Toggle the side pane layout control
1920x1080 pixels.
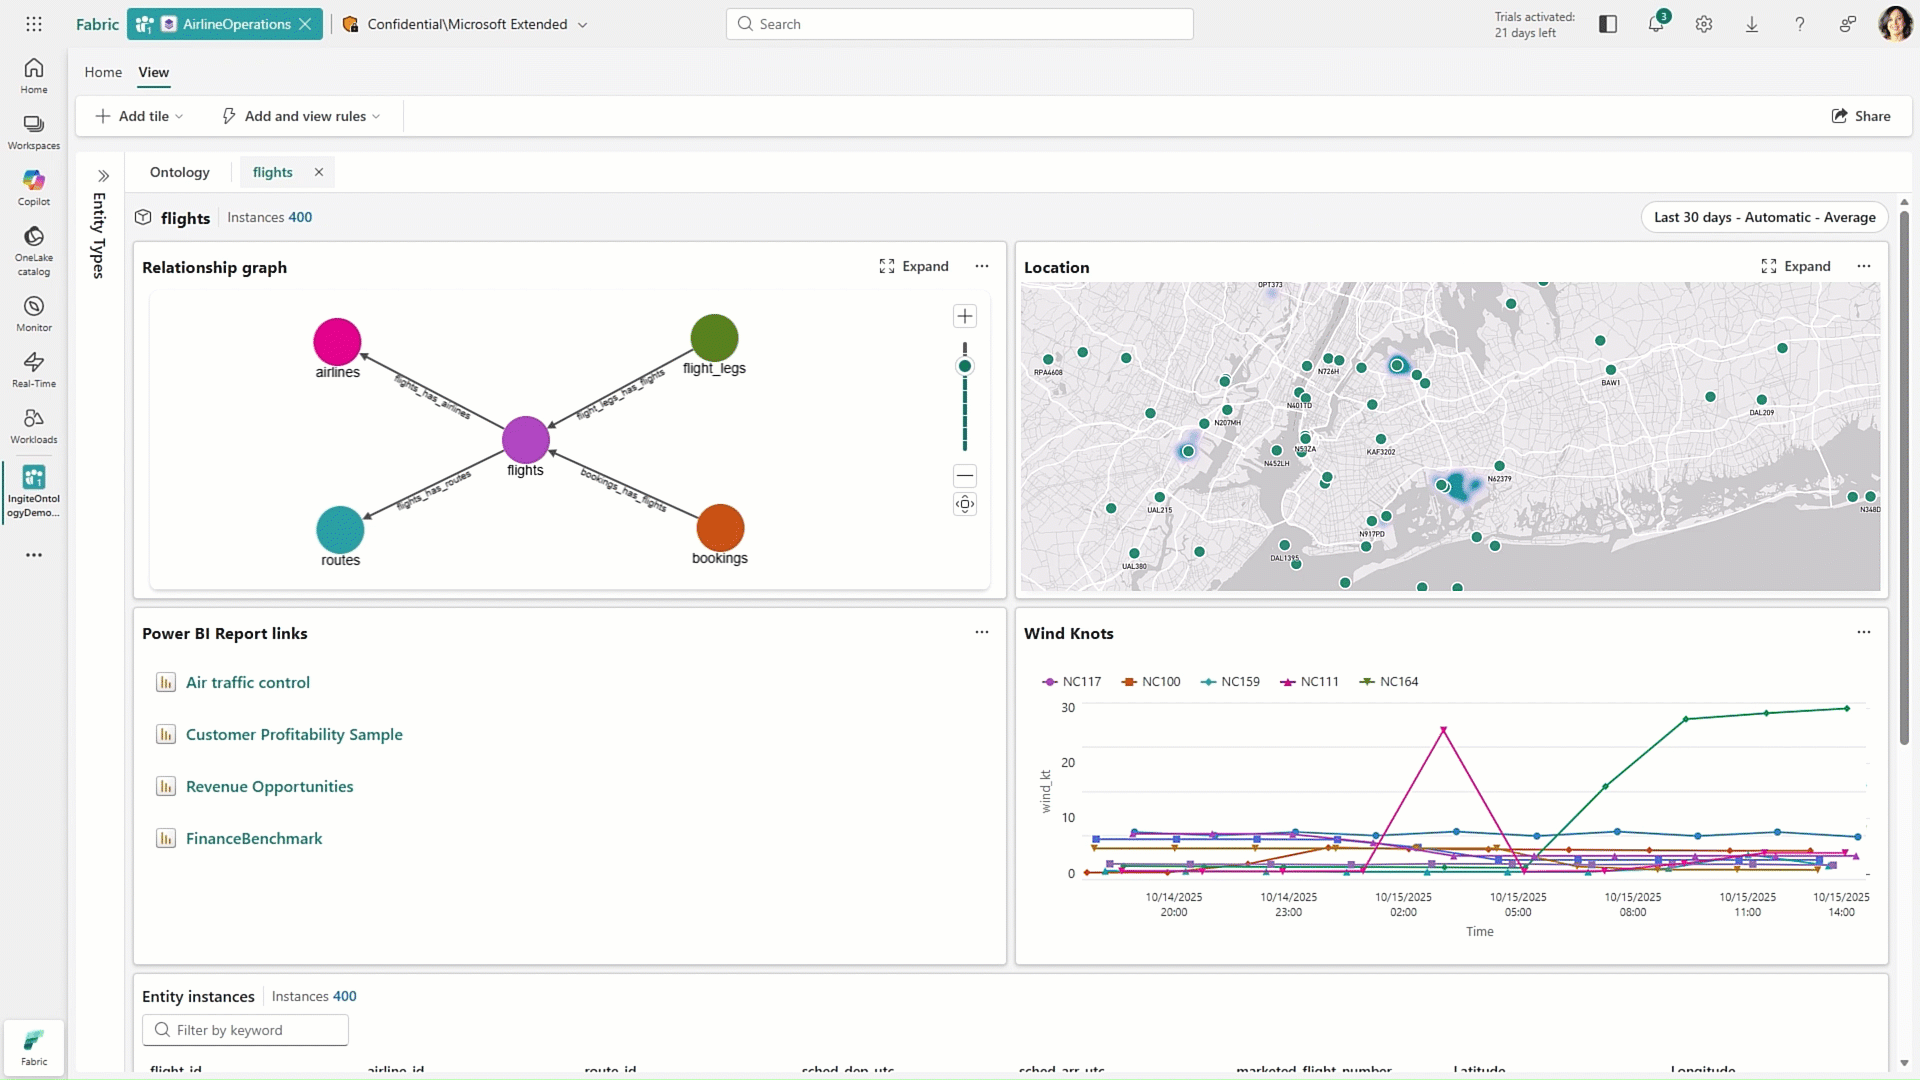(x=1608, y=23)
